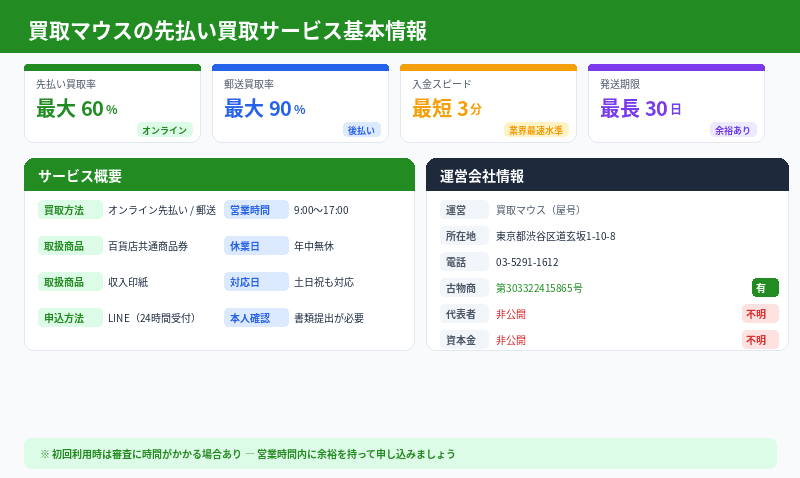The height and width of the screenshot is (478, 800).
Task: Select the text オンライン先払い / 郵送
Action: pos(162,210)
